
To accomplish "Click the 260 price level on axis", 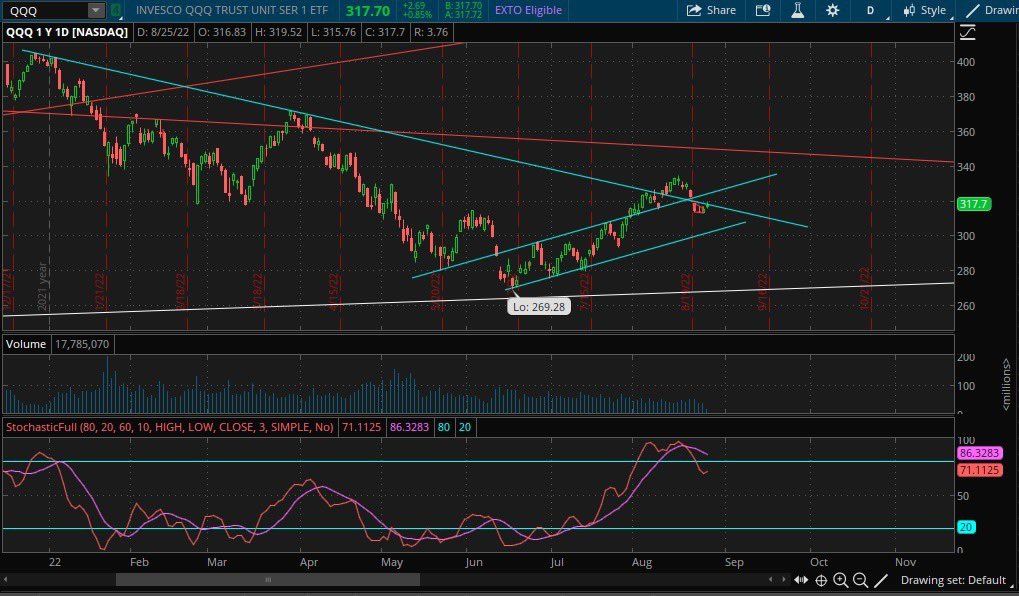I will coord(966,306).
